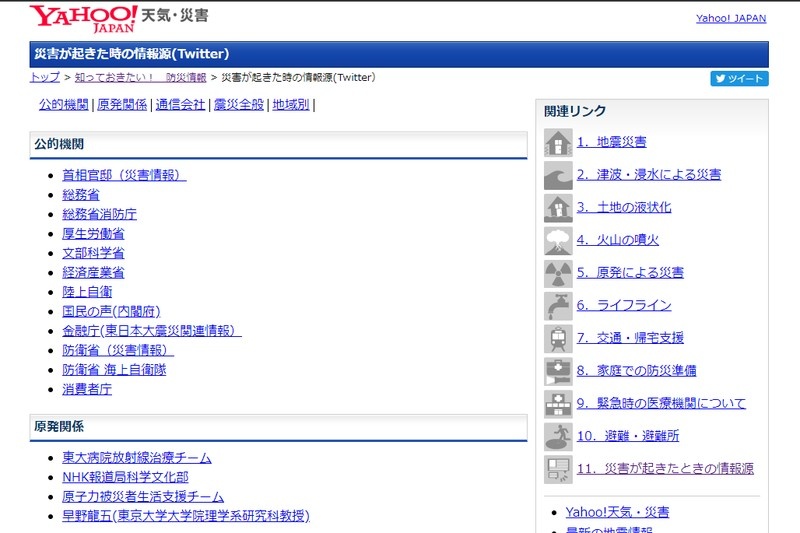The width and height of the screenshot is (800, 533).
Task: Open 2. 津波・浸水による災害 link
Action: 649,174
